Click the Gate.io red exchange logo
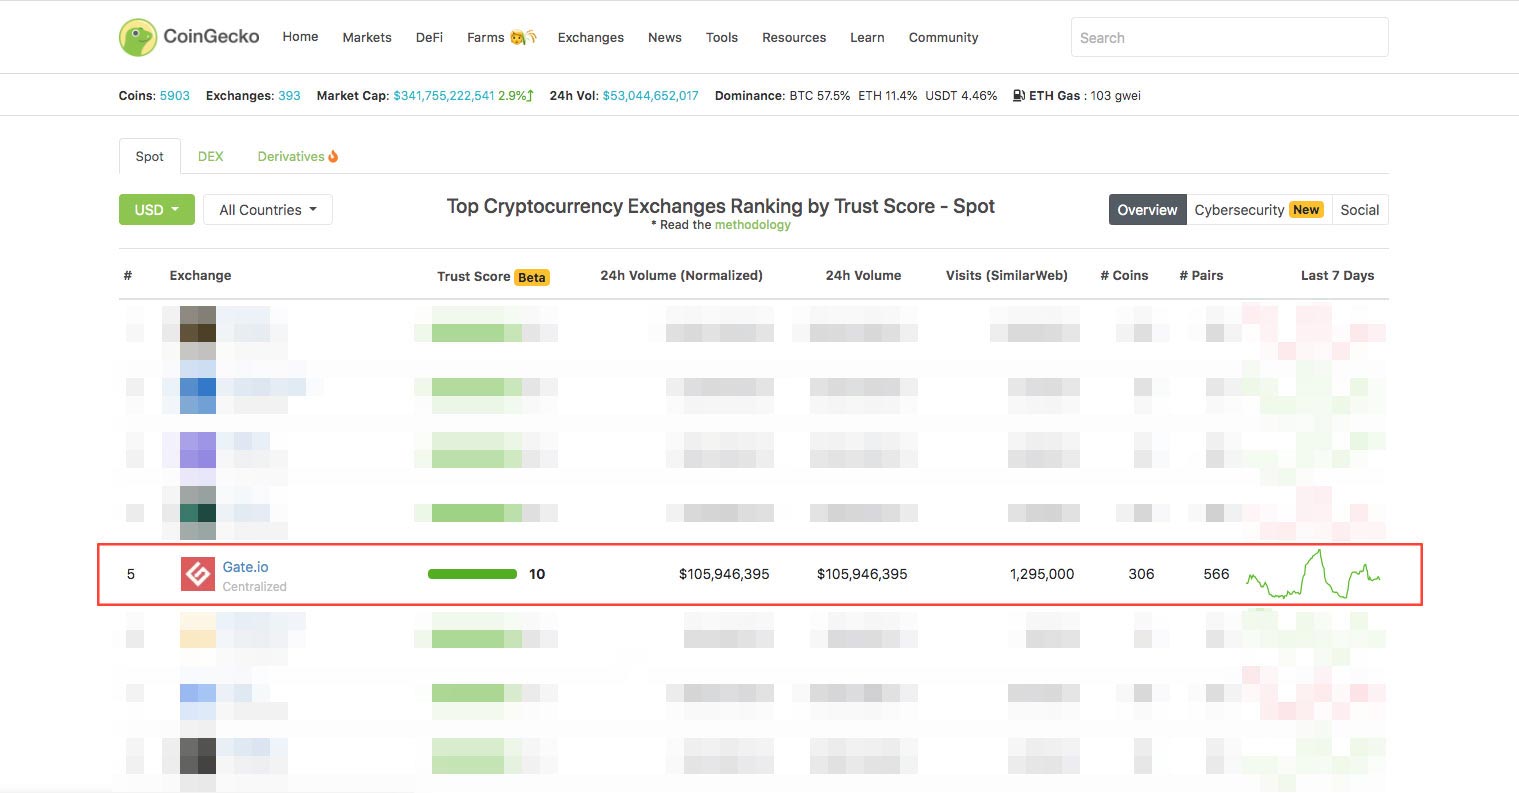The width and height of the screenshot is (1519, 793). click(197, 574)
